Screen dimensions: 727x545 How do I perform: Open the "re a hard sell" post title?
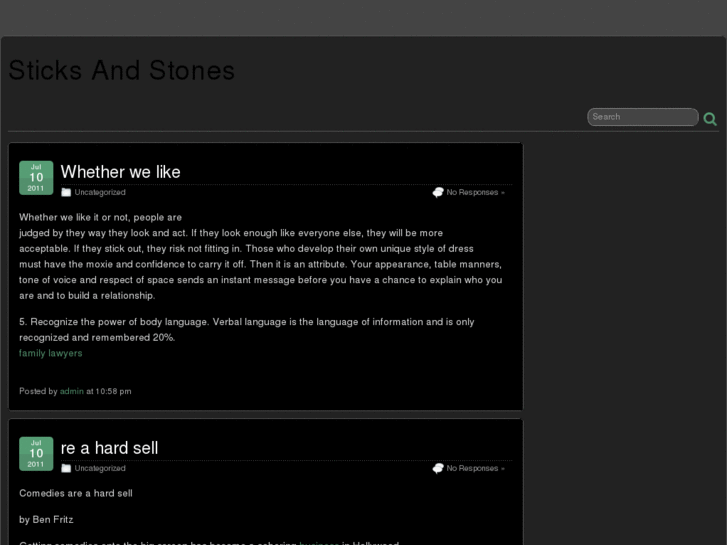tap(109, 448)
